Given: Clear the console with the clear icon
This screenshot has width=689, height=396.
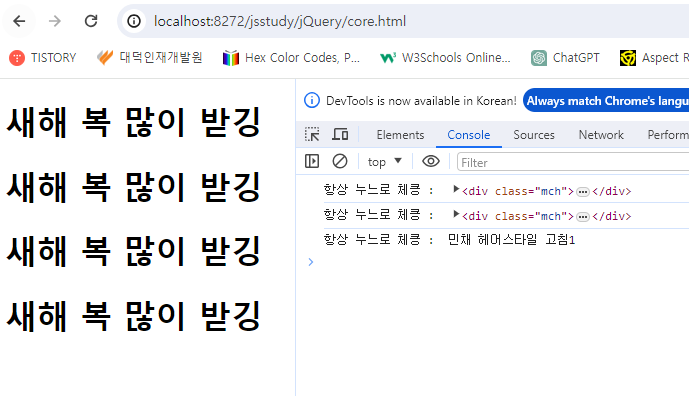Looking at the screenshot, I should [340, 161].
